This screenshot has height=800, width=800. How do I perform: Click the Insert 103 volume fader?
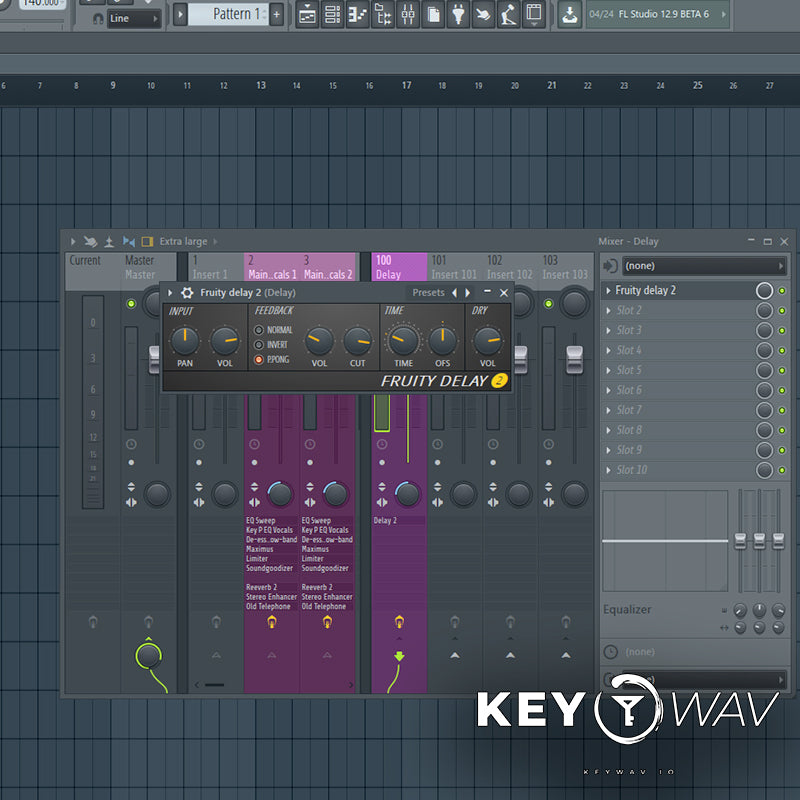pyautogui.click(x=574, y=357)
